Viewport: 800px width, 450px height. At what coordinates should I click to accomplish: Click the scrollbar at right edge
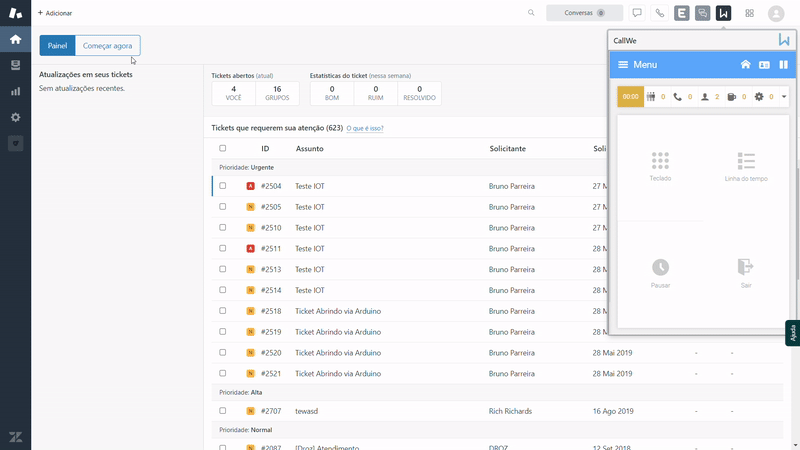pos(797,225)
